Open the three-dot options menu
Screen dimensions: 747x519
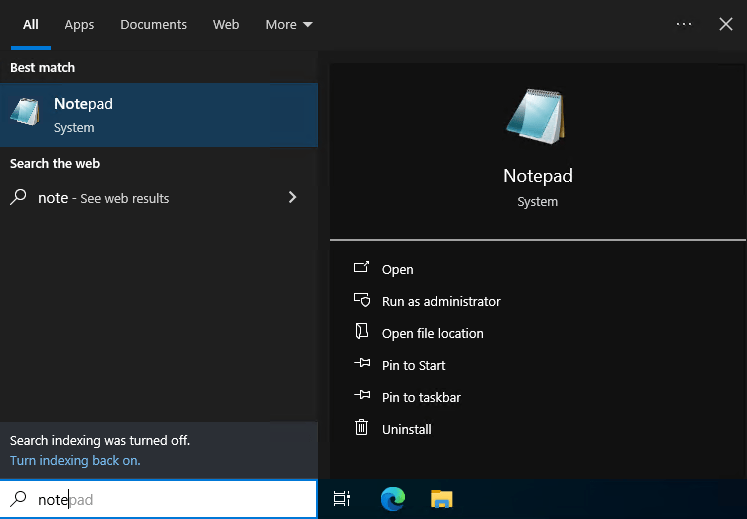[684, 24]
